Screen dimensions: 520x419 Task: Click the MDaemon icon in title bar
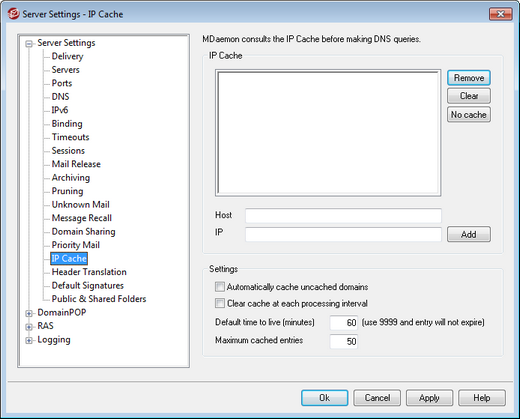point(13,14)
